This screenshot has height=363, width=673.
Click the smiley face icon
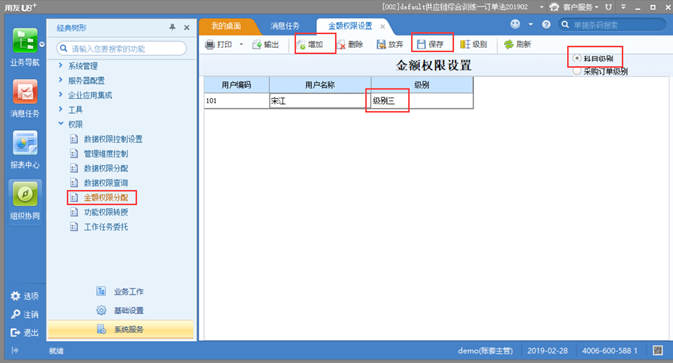point(515,24)
